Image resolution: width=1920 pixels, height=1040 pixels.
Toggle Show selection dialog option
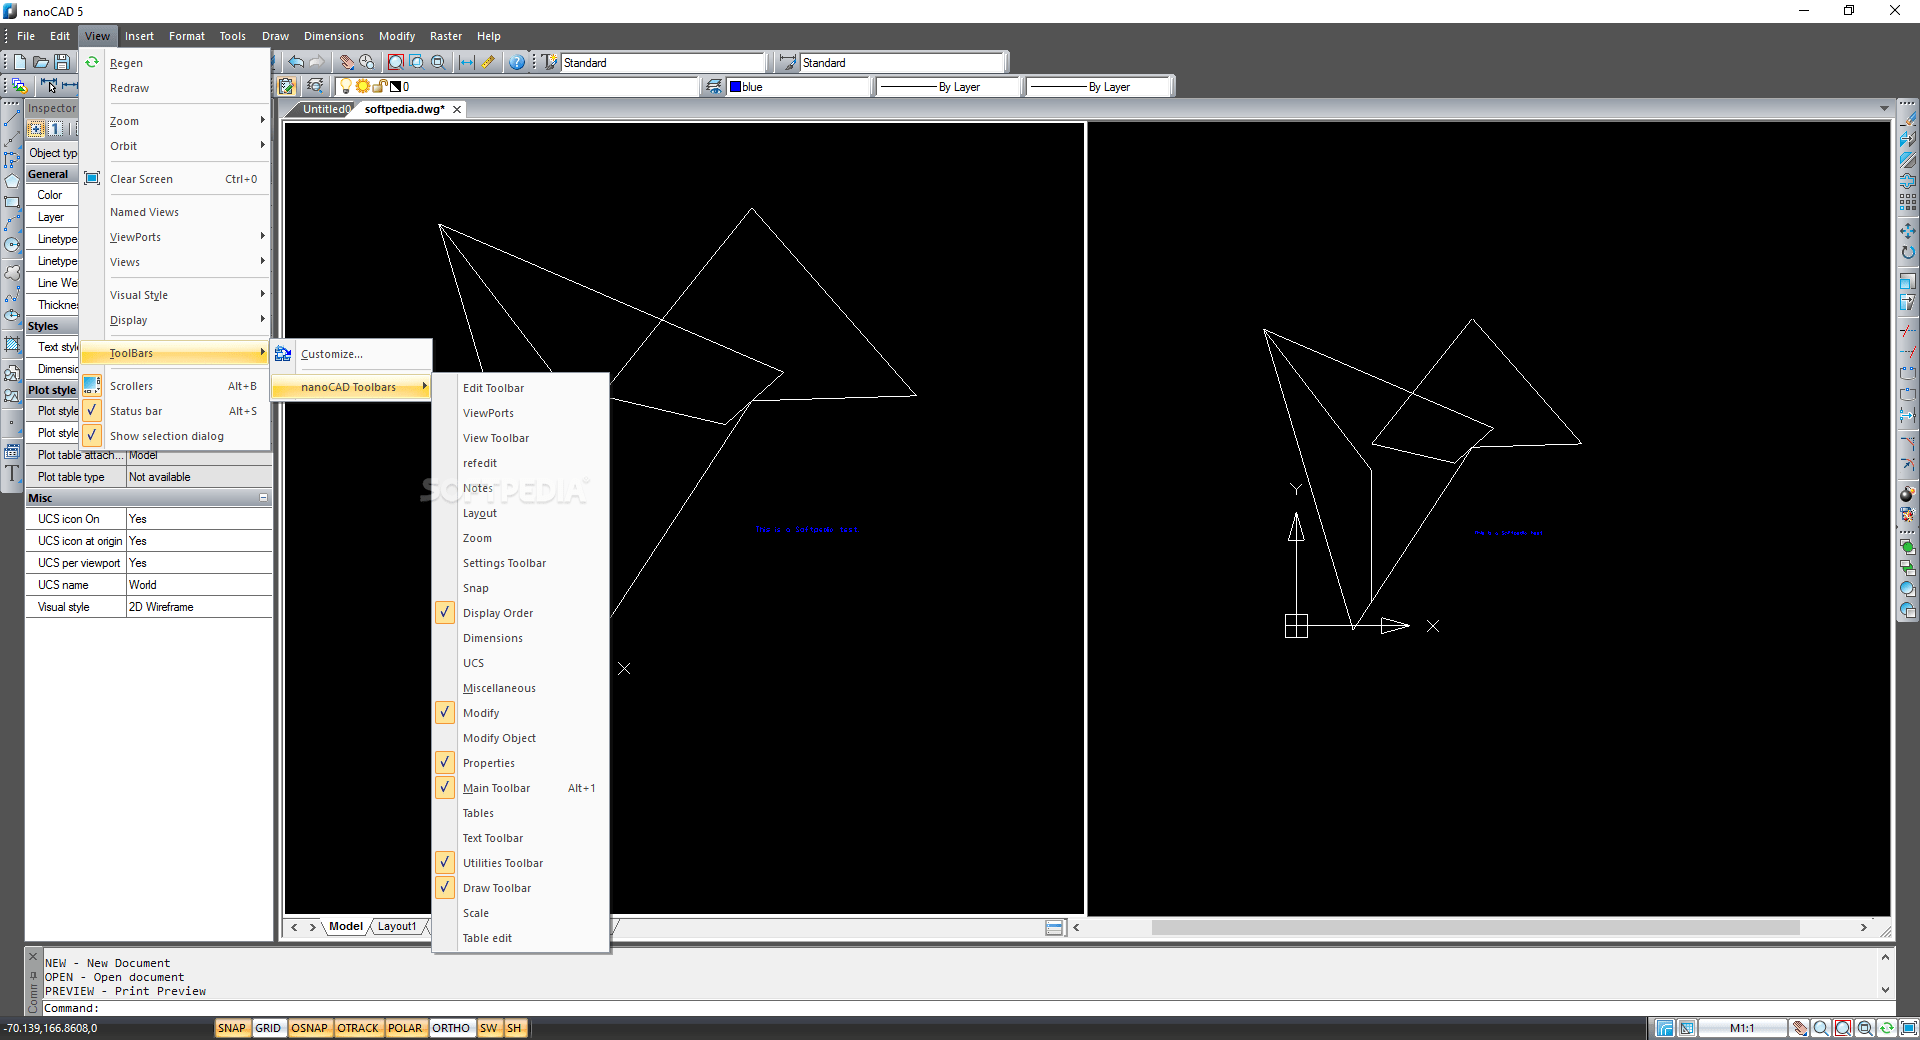tap(175, 436)
